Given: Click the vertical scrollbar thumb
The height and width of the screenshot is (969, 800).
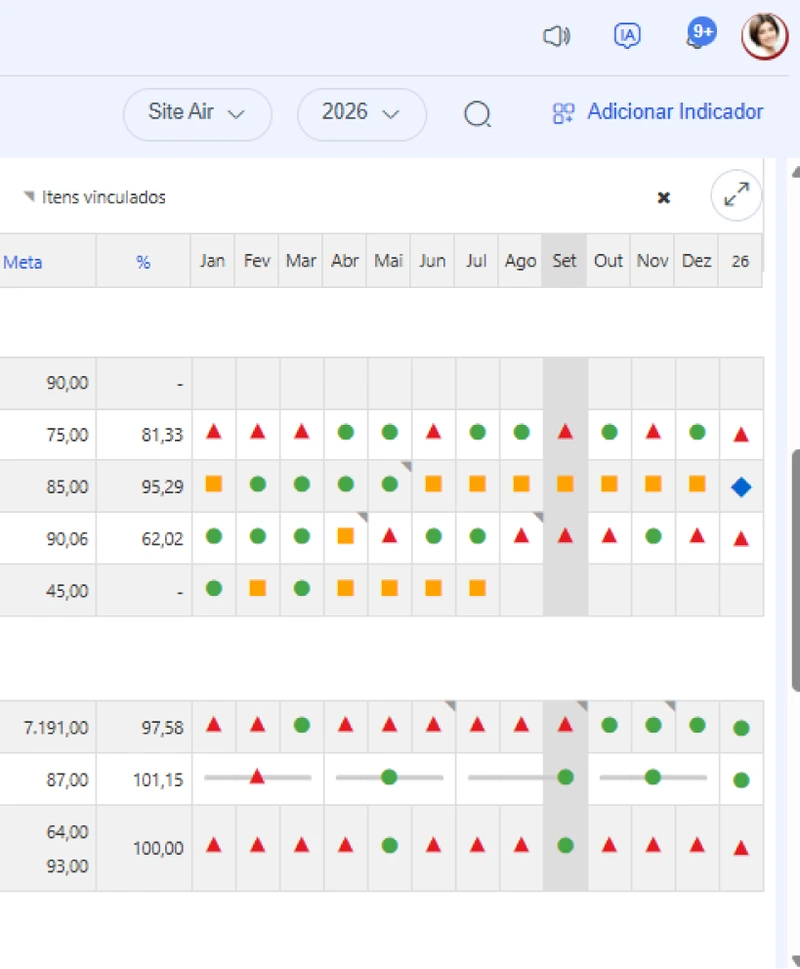Looking at the screenshot, I should point(796,570).
